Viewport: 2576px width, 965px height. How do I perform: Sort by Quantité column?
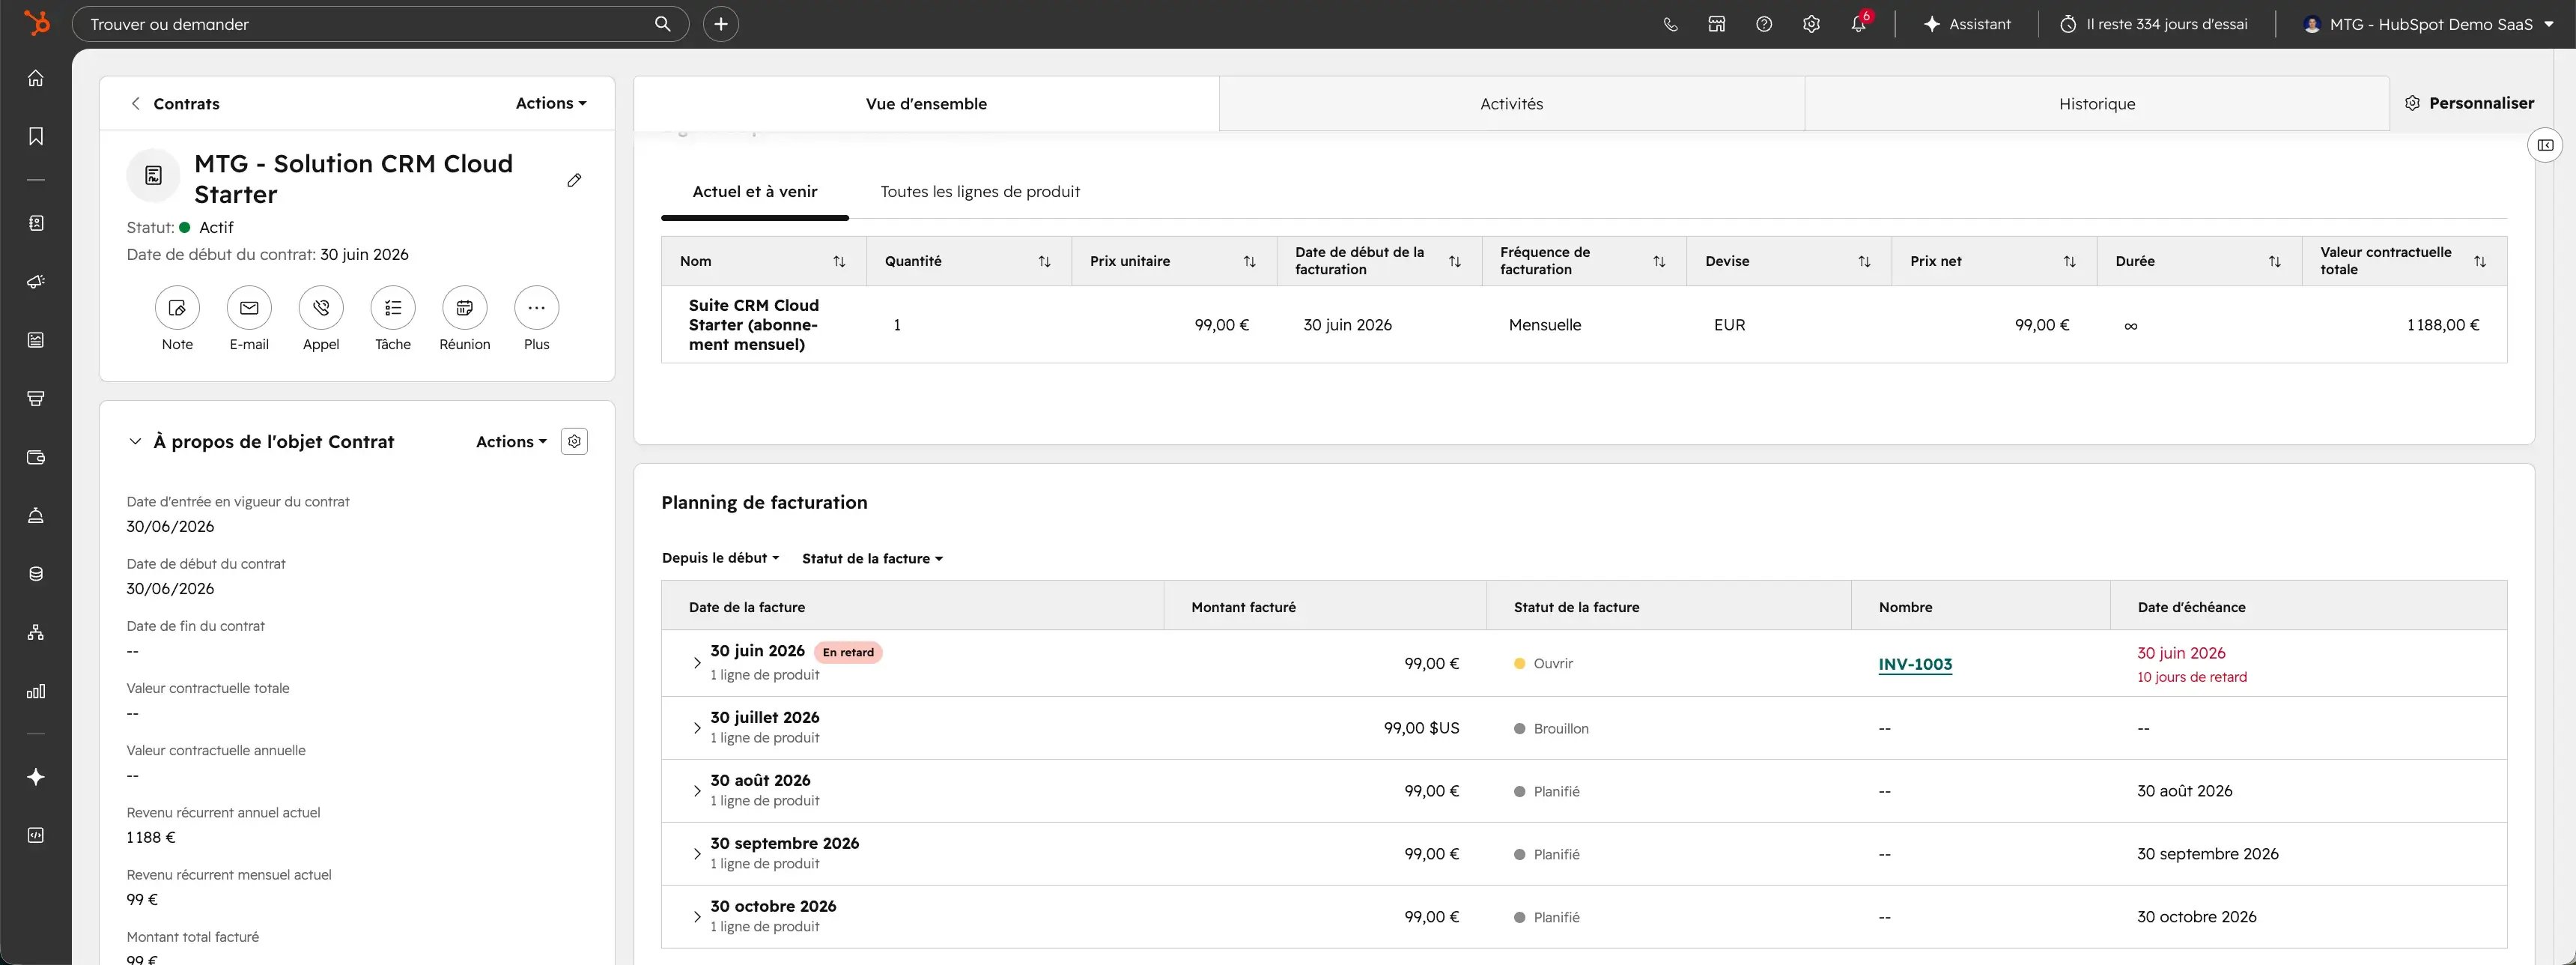[x=1044, y=261]
